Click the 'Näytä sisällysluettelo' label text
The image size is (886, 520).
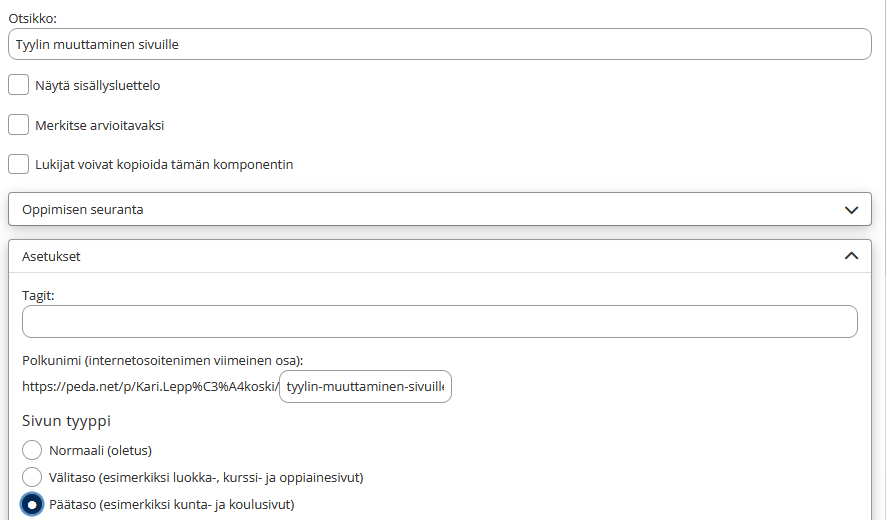click(98, 86)
